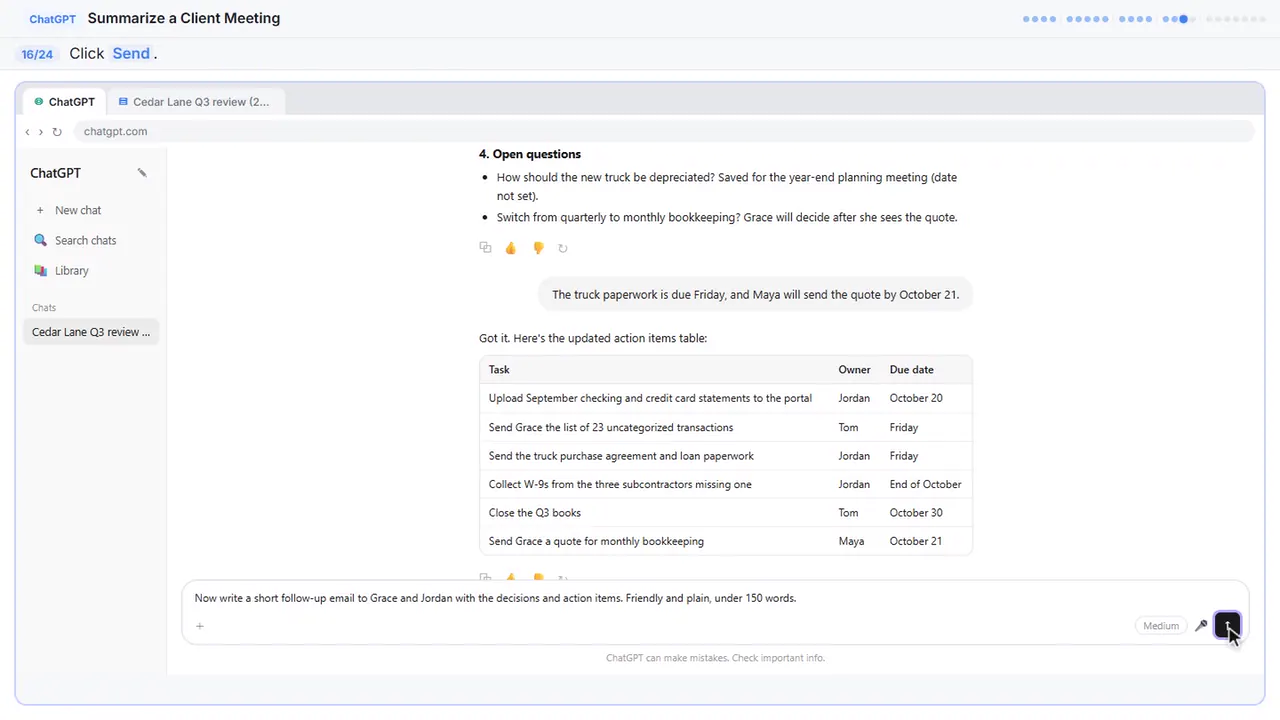Image resolution: width=1280 pixels, height=720 pixels.
Task: Switch to the Cedar Lane Q3 review tab
Action: [x=194, y=102]
